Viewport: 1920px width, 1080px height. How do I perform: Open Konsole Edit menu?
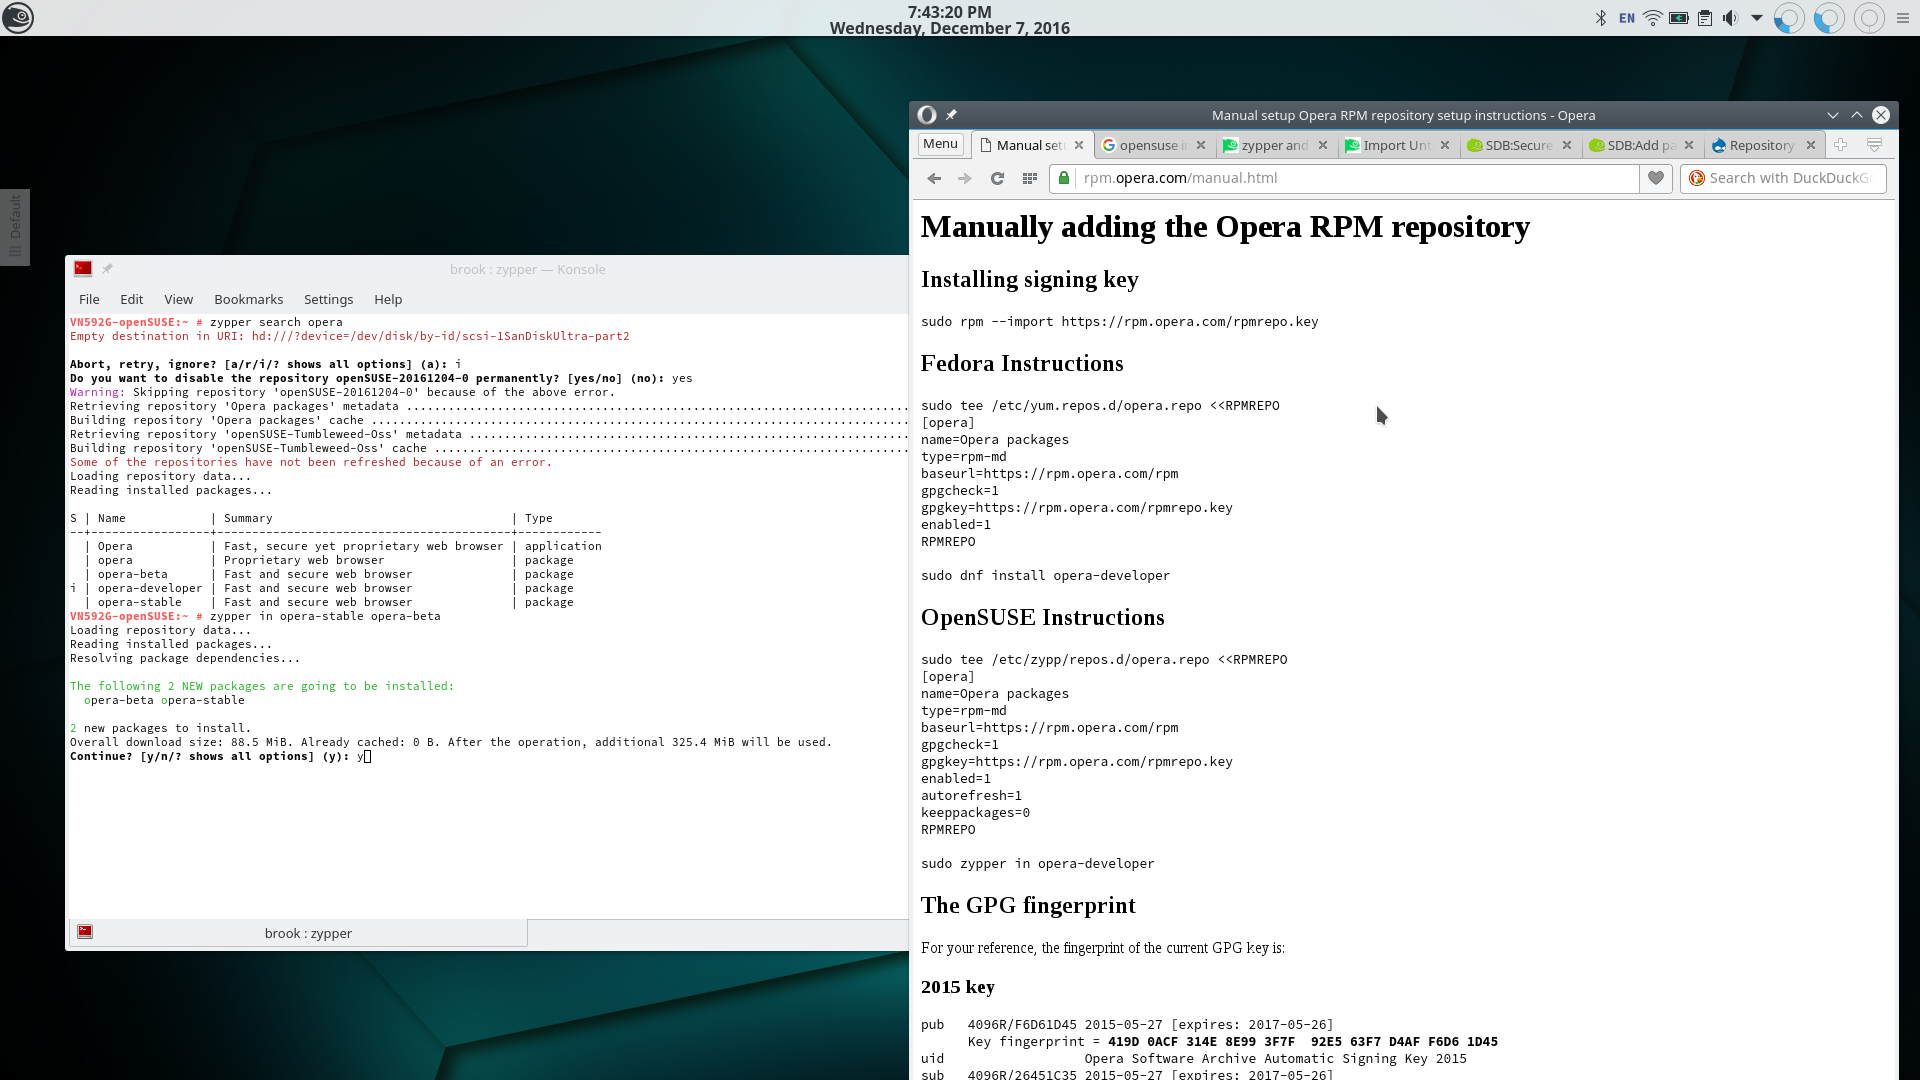tap(131, 299)
